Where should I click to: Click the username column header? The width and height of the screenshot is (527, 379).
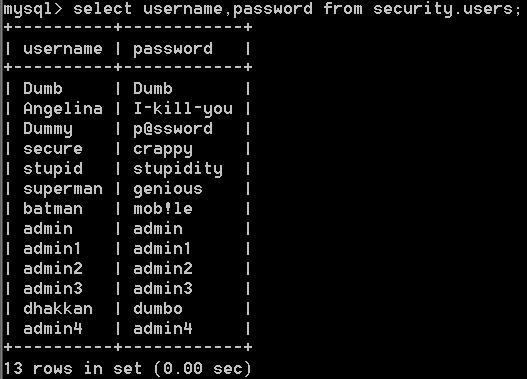[63, 49]
